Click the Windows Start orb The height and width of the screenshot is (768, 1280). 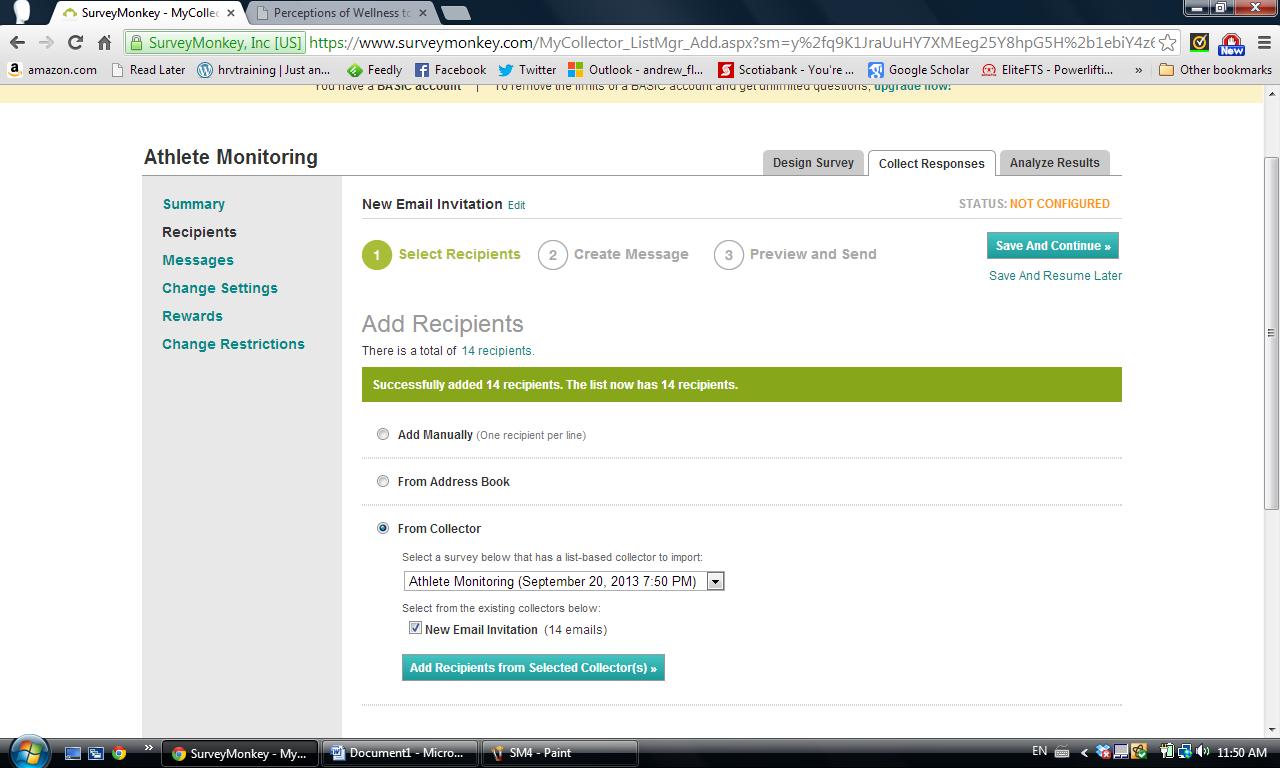coord(28,752)
